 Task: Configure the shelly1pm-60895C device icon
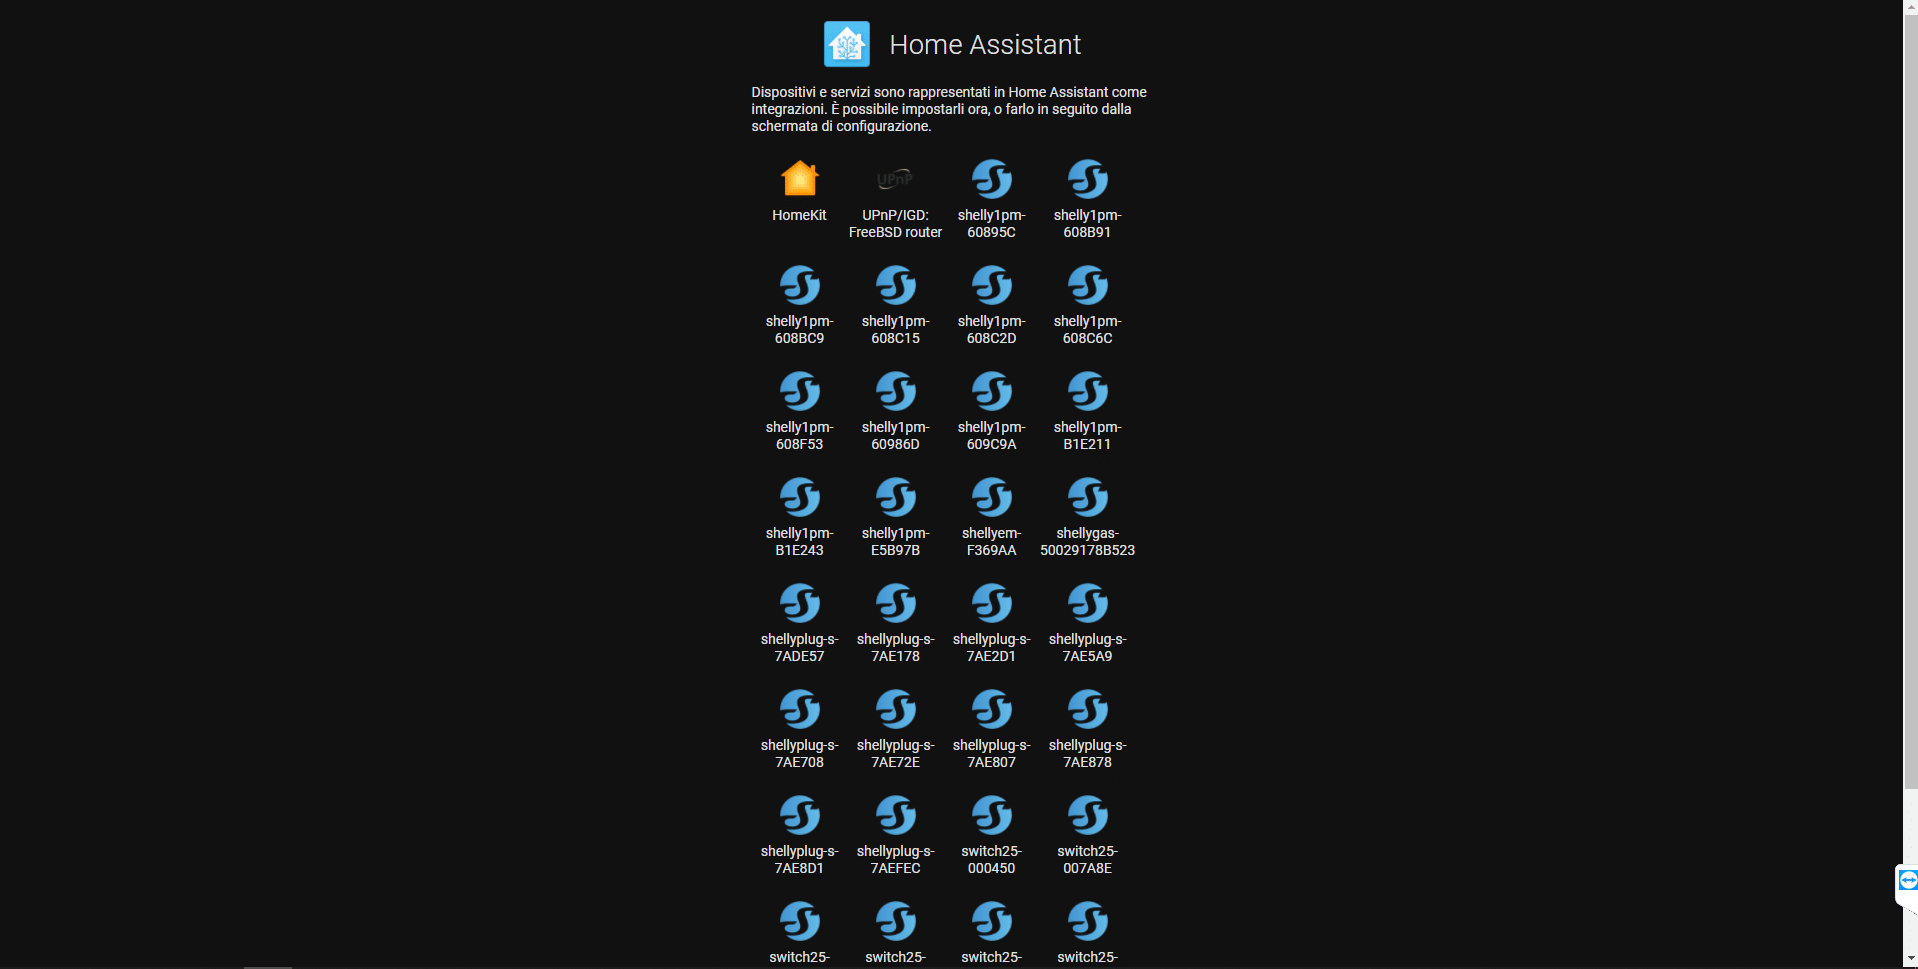[x=991, y=179]
